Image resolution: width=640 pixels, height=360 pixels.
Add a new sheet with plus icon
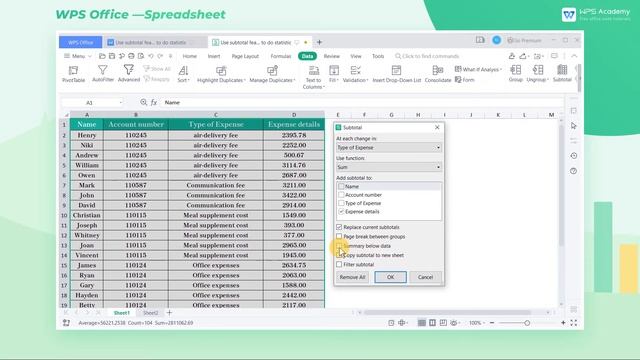coord(169,313)
